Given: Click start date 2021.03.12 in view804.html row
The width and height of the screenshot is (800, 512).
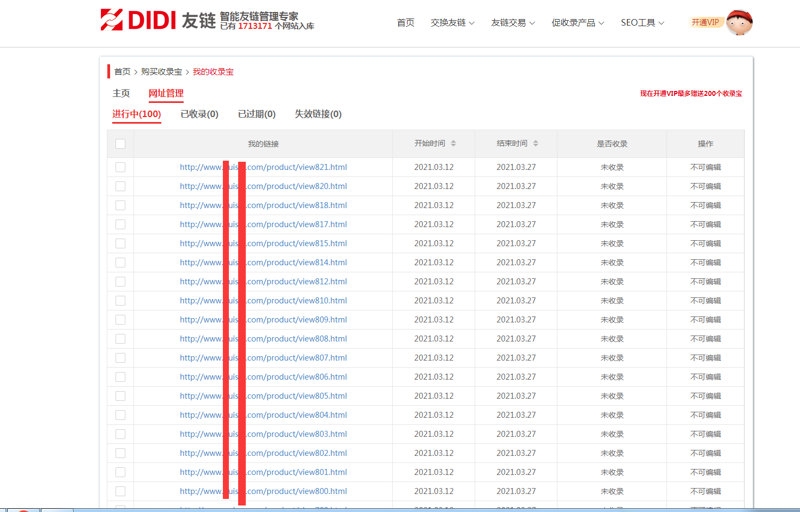Looking at the screenshot, I should pyautogui.click(x=434, y=415).
